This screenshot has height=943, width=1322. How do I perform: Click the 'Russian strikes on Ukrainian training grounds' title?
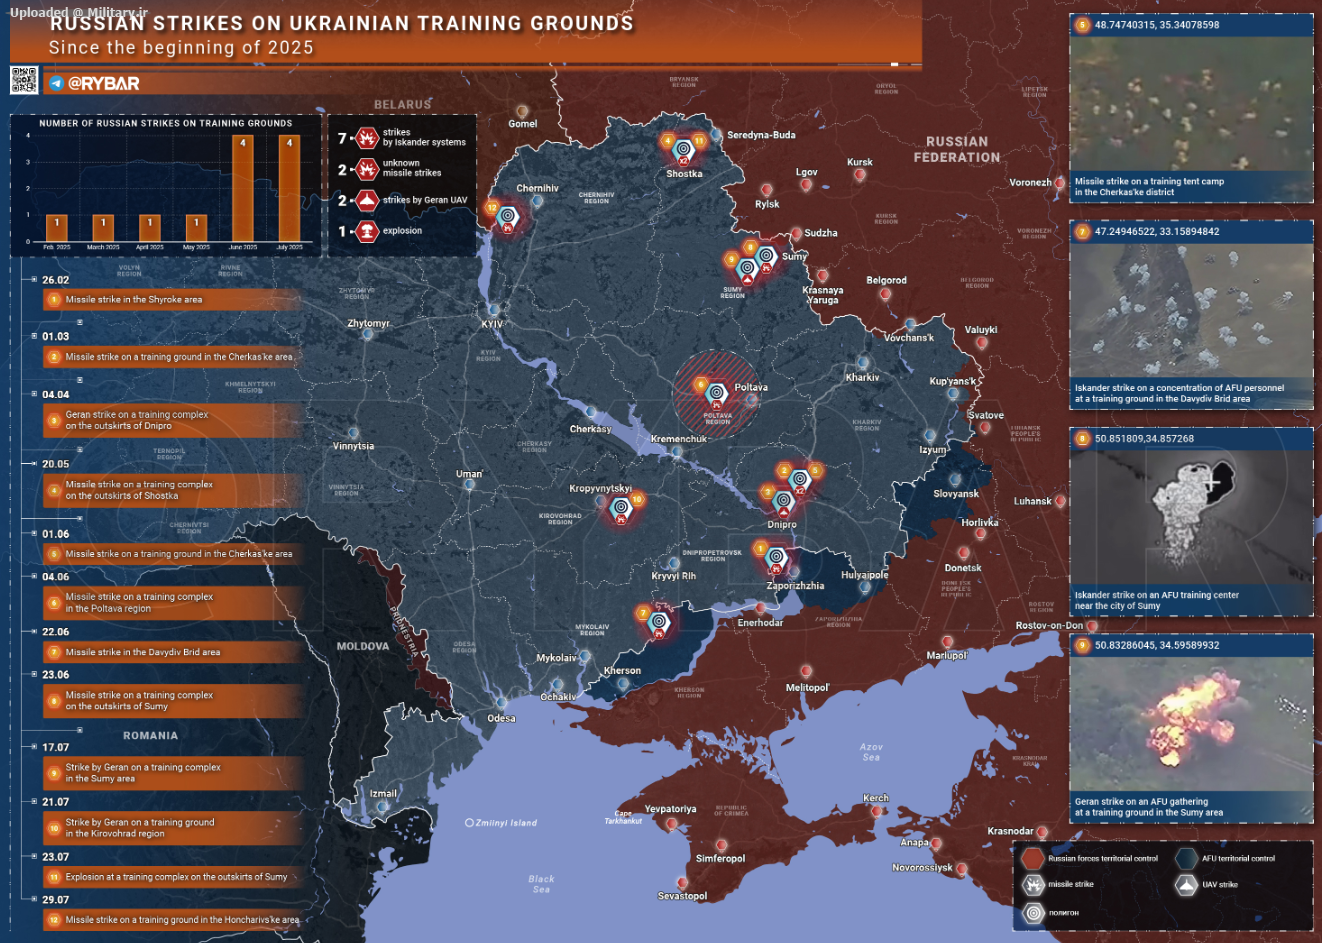click(341, 23)
